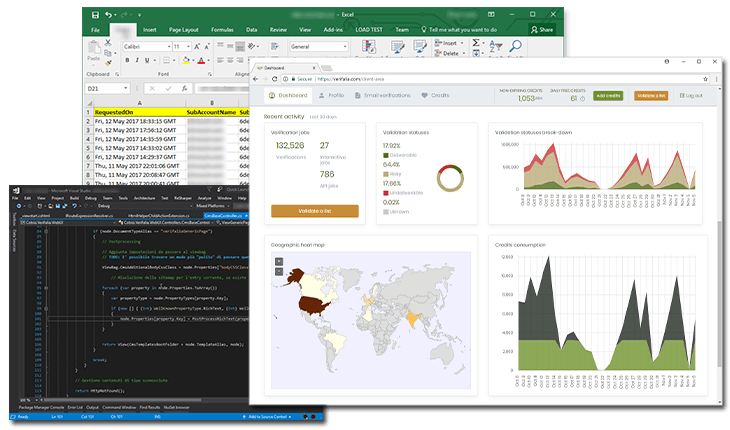Open the font color red A swatch
This screenshot has width=730, height=430.
point(201,60)
